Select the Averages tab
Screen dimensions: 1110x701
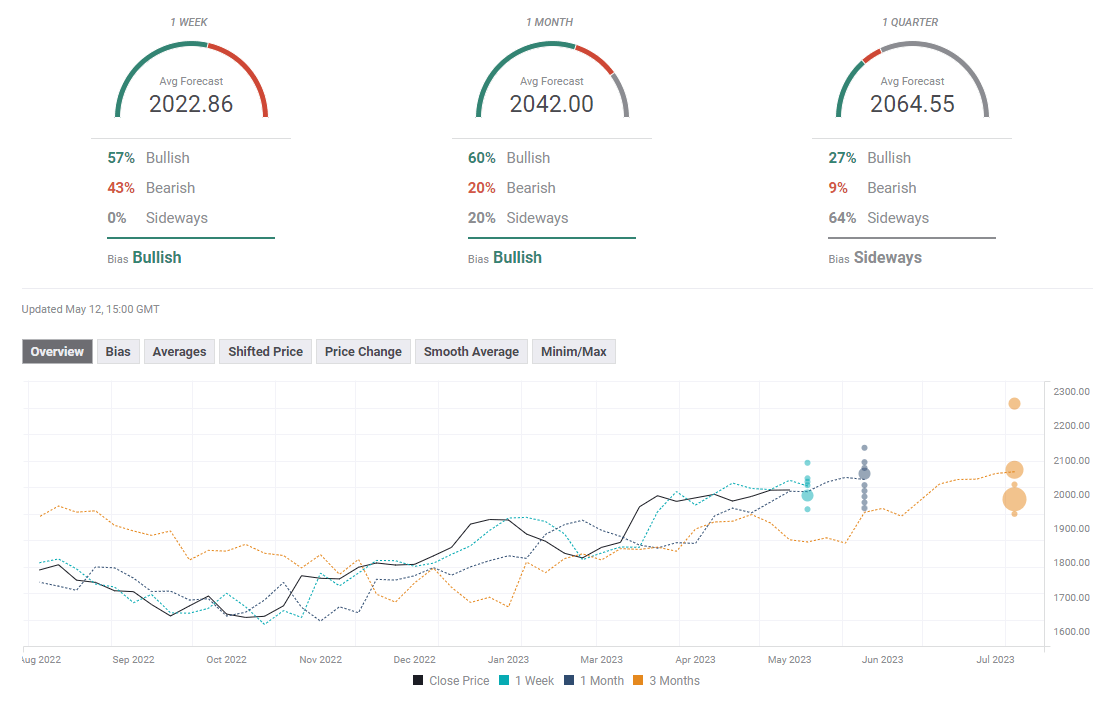pyautogui.click(x=180, y=351)
